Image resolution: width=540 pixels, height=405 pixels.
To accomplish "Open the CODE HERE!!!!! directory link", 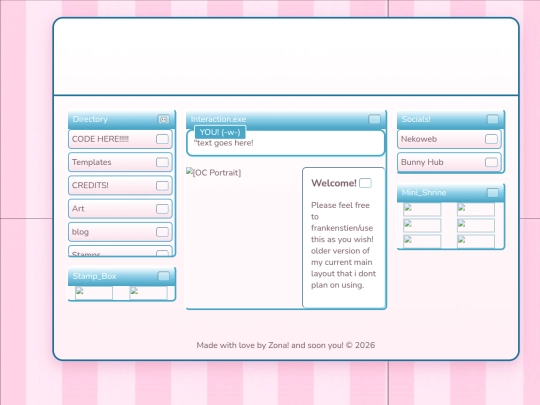I will (x=120, y=139).
